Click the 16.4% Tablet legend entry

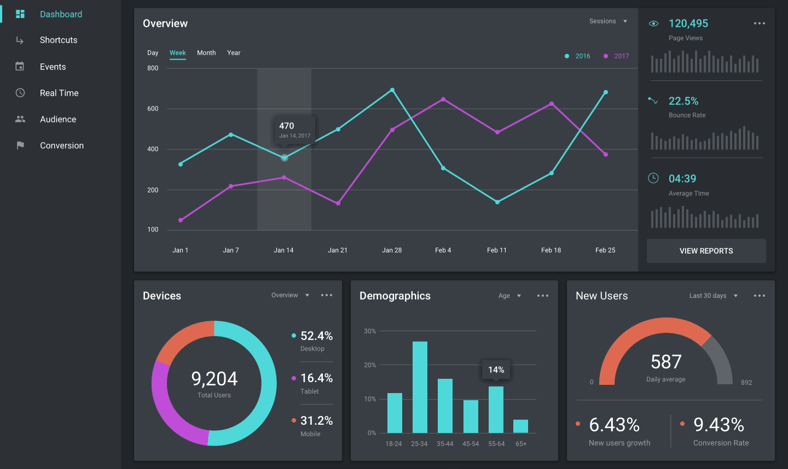tap(312, 384)
